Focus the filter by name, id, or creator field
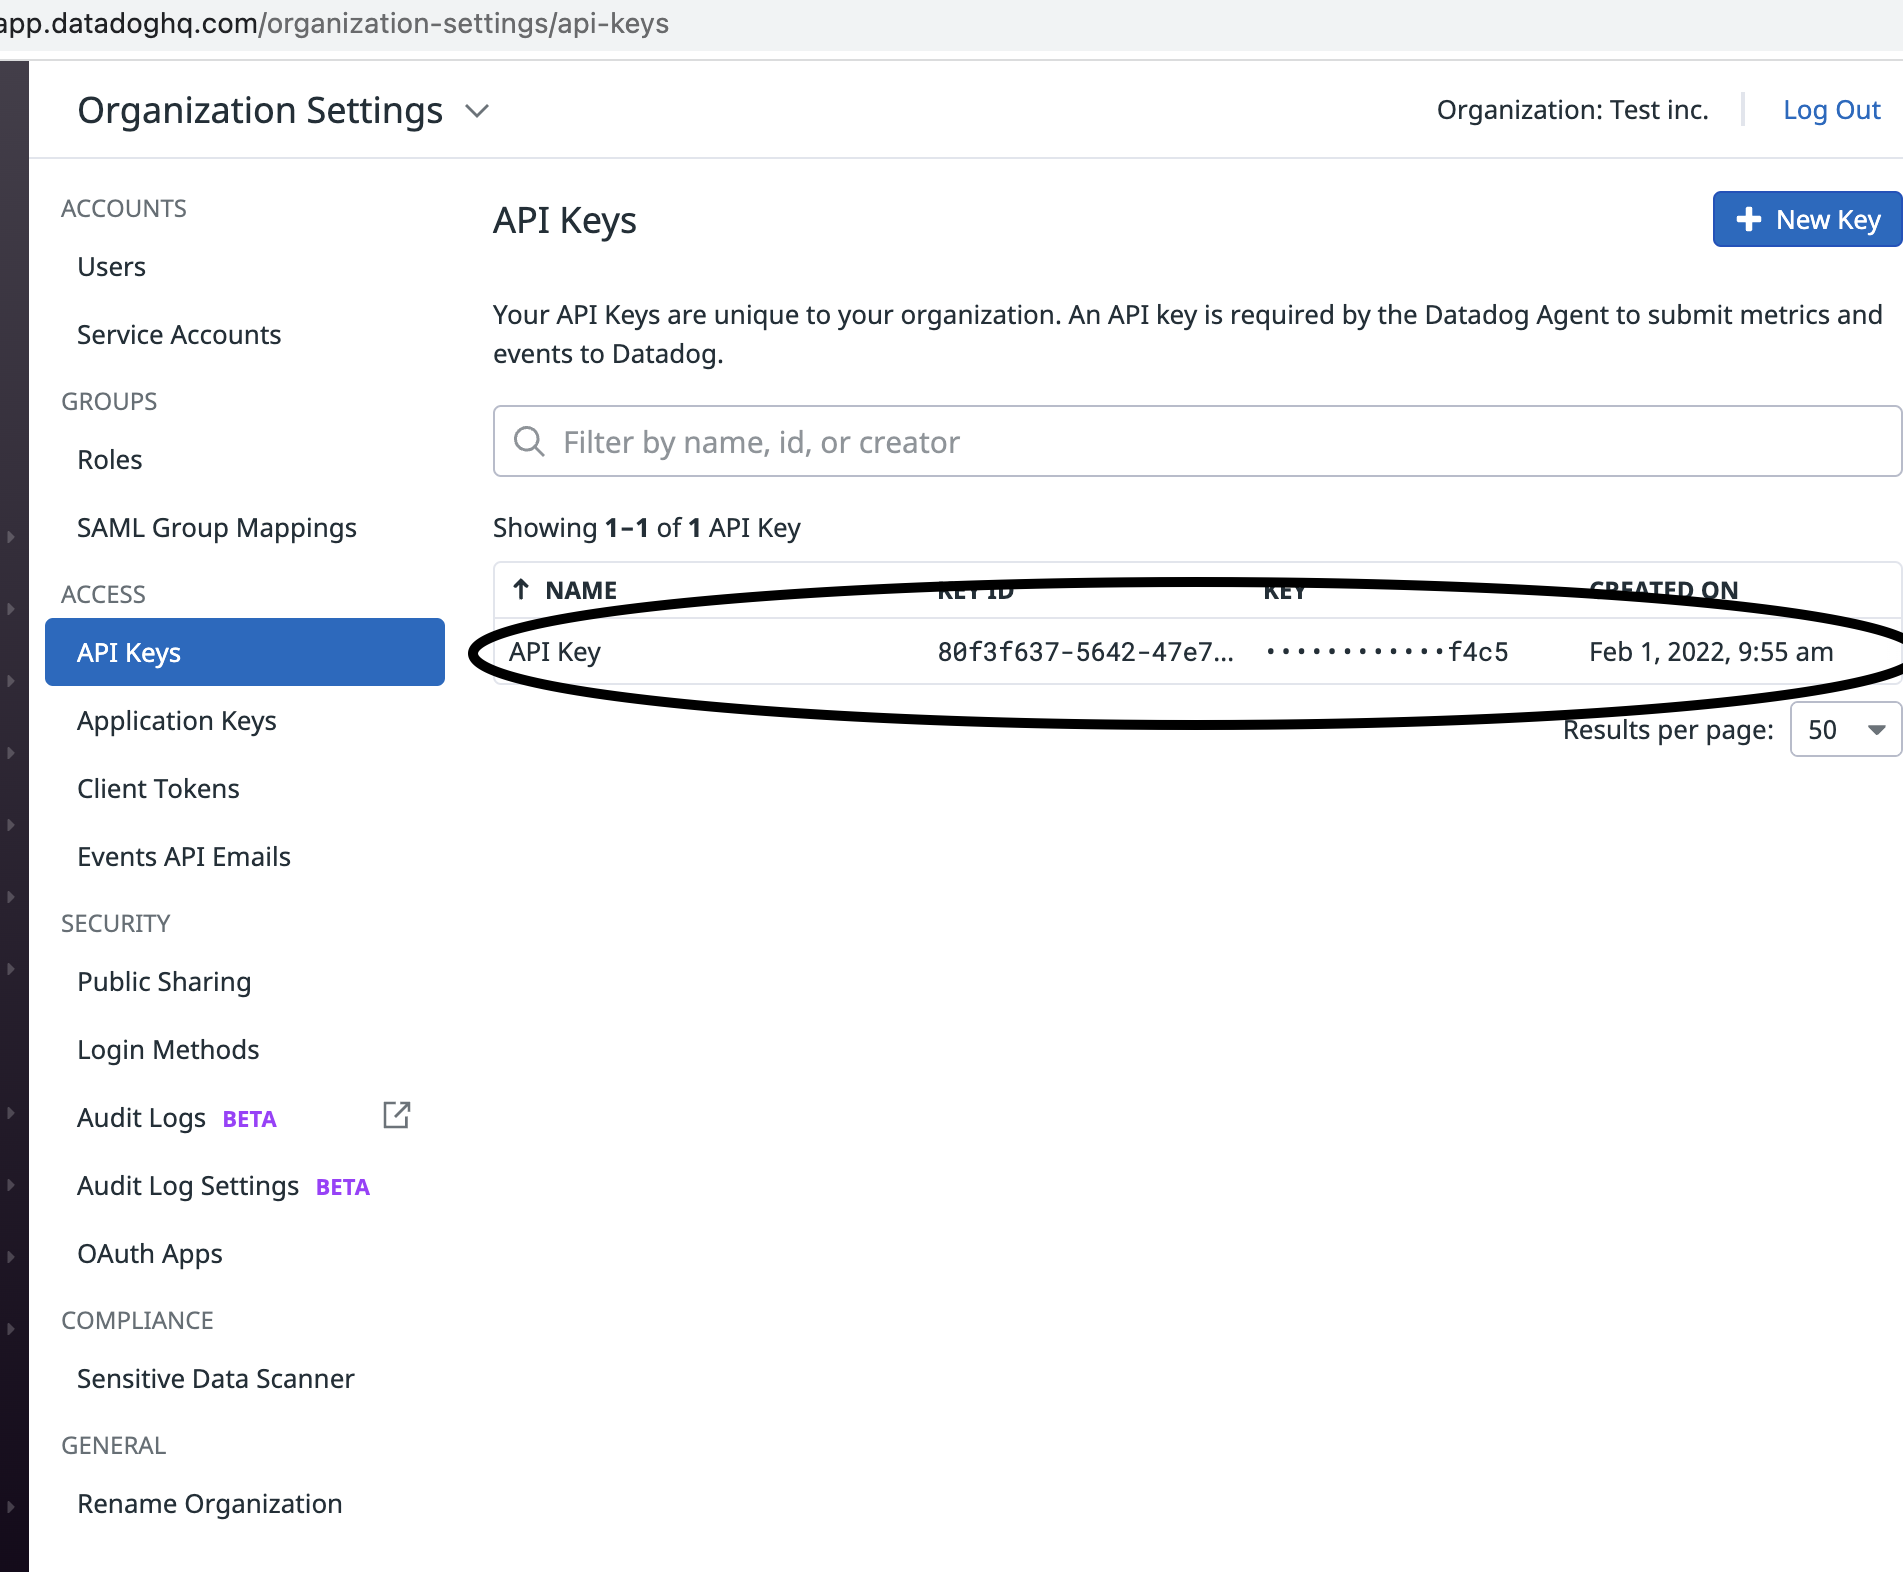Viewport: 1903px width, 1572px height. coord(1196,441)
